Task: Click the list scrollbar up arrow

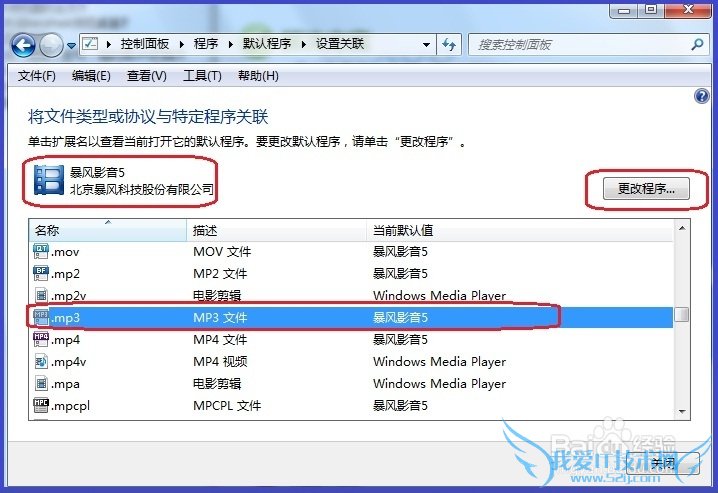Action: pos(682,228)
